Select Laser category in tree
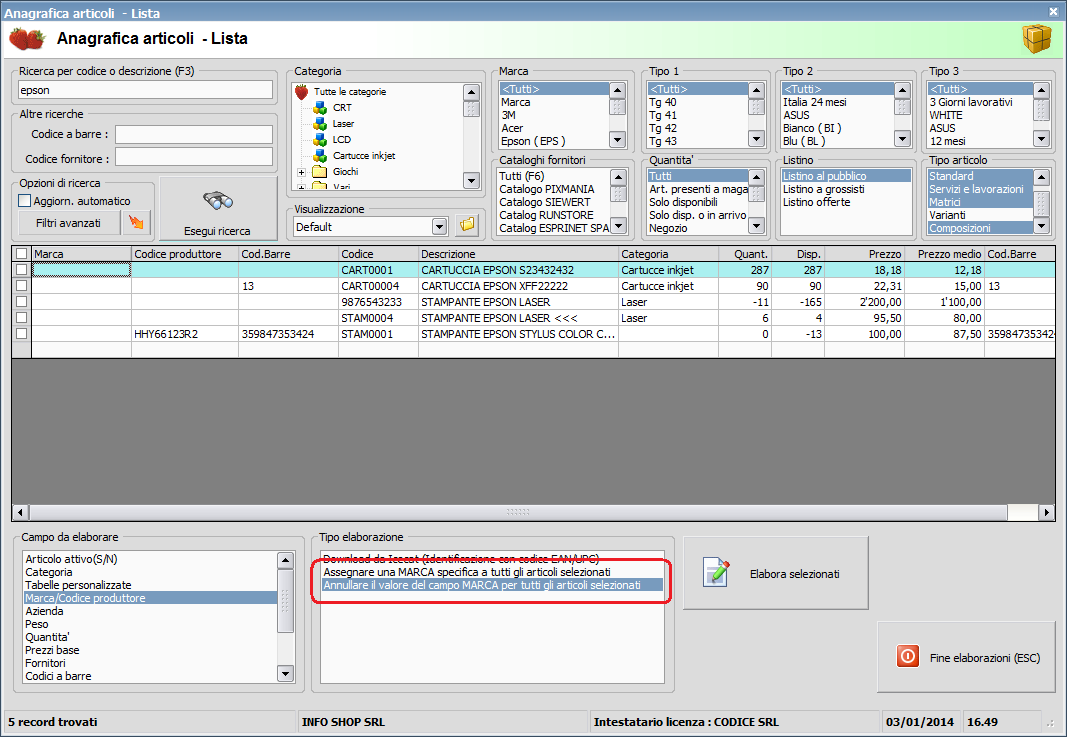1067x737 pixels. pos(343,123)
